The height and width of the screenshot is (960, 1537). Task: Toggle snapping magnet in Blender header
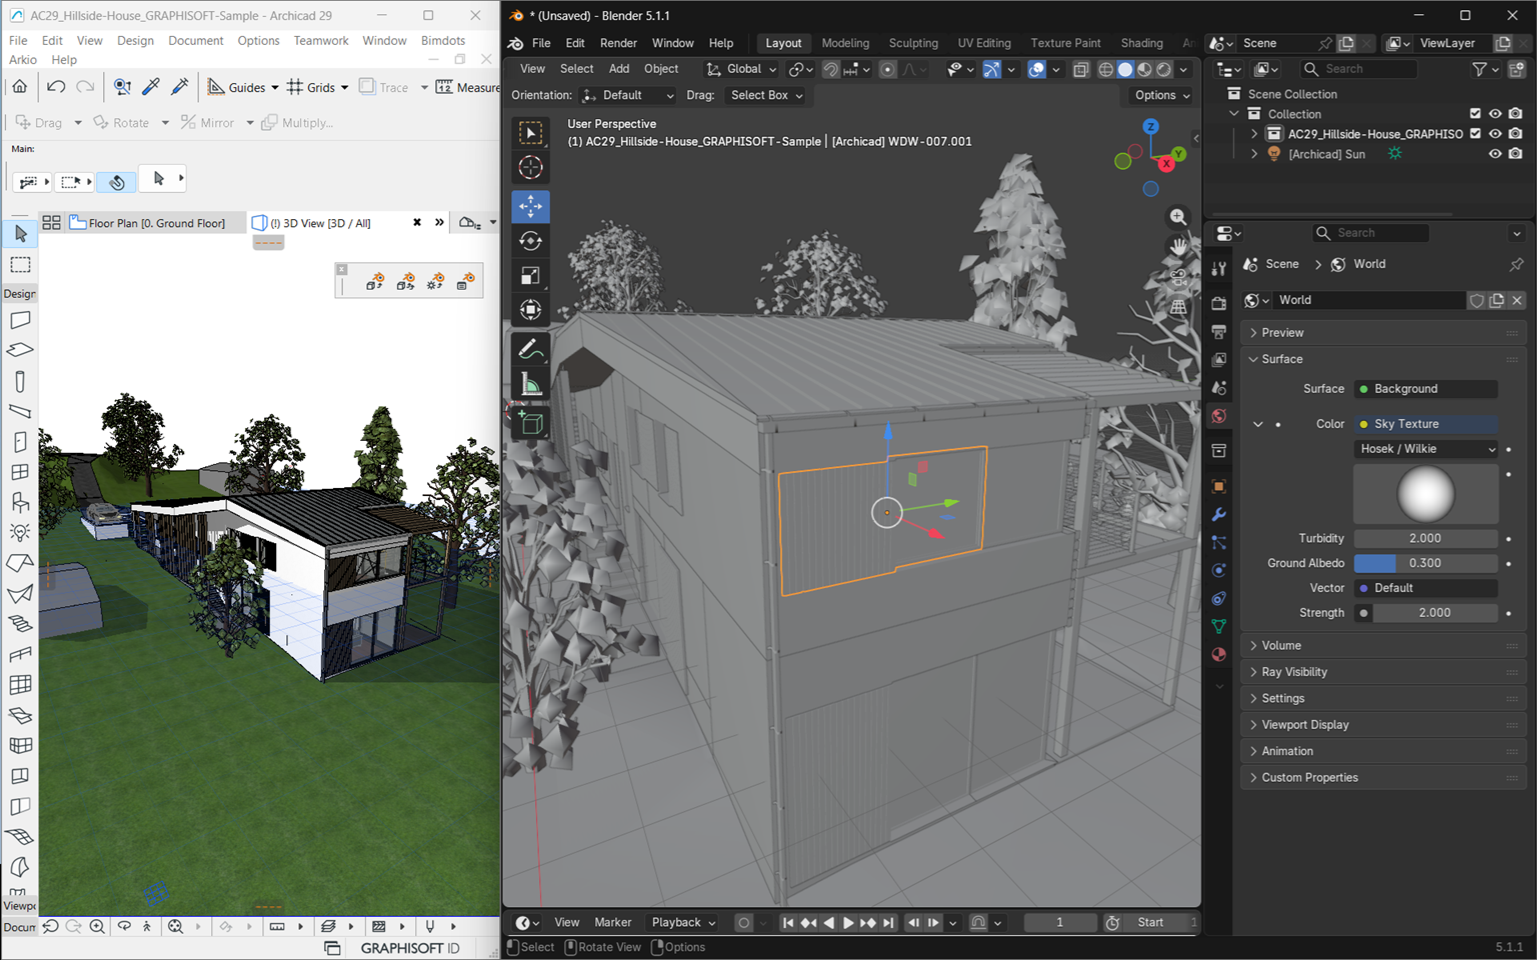tap(831, 69)
